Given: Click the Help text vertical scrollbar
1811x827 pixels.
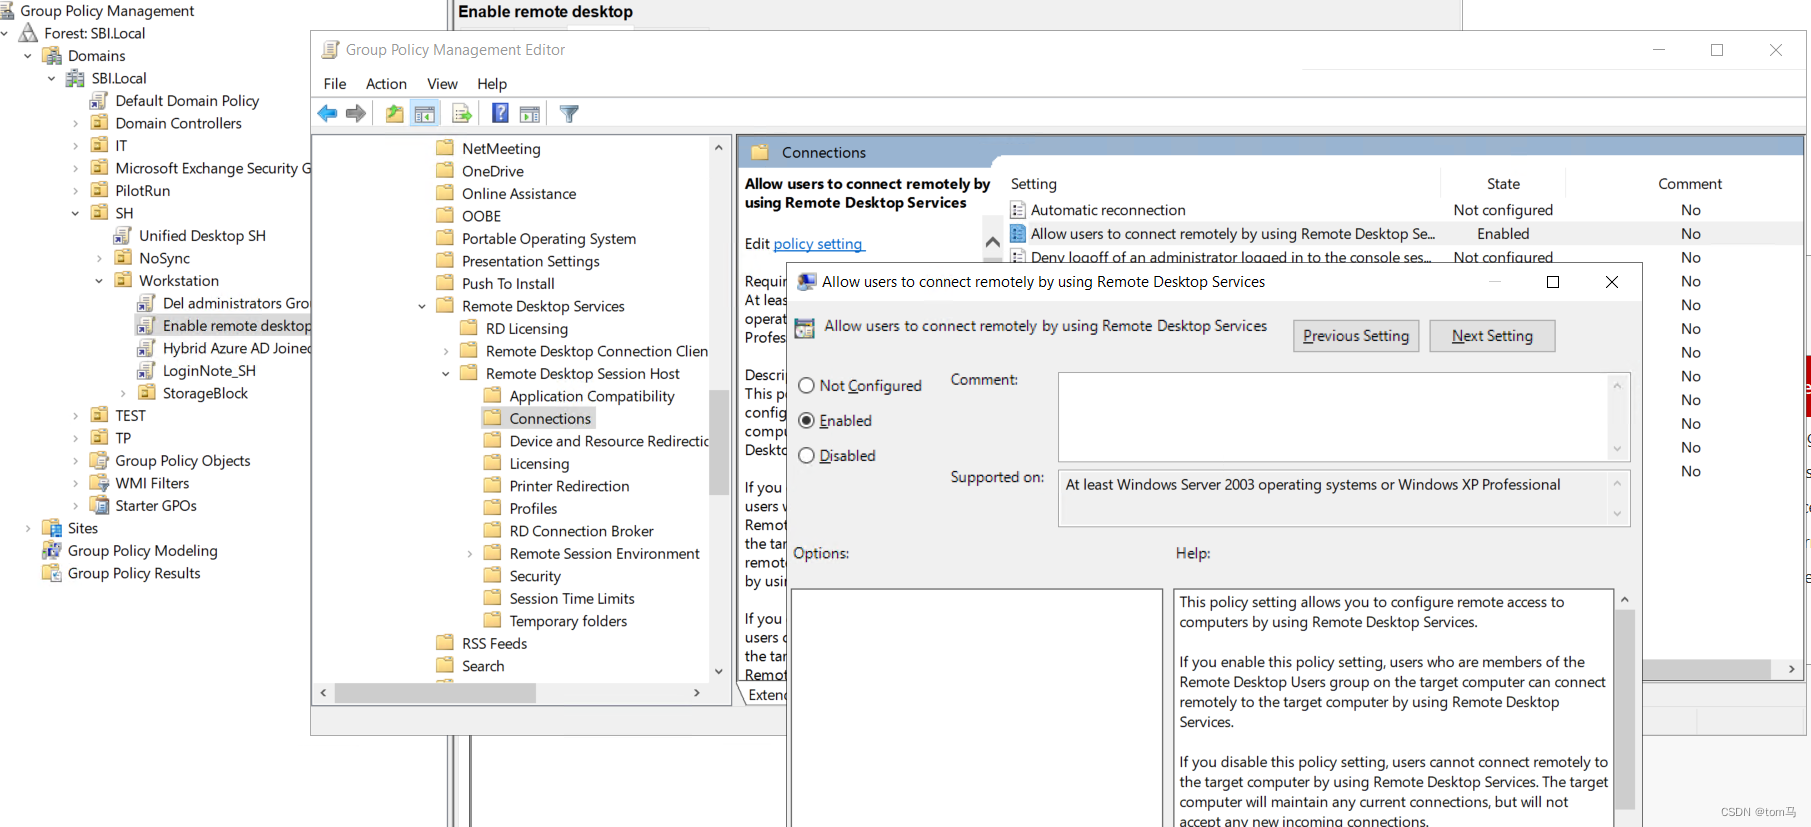Looking at the screenshot, I should (1625, 708).
